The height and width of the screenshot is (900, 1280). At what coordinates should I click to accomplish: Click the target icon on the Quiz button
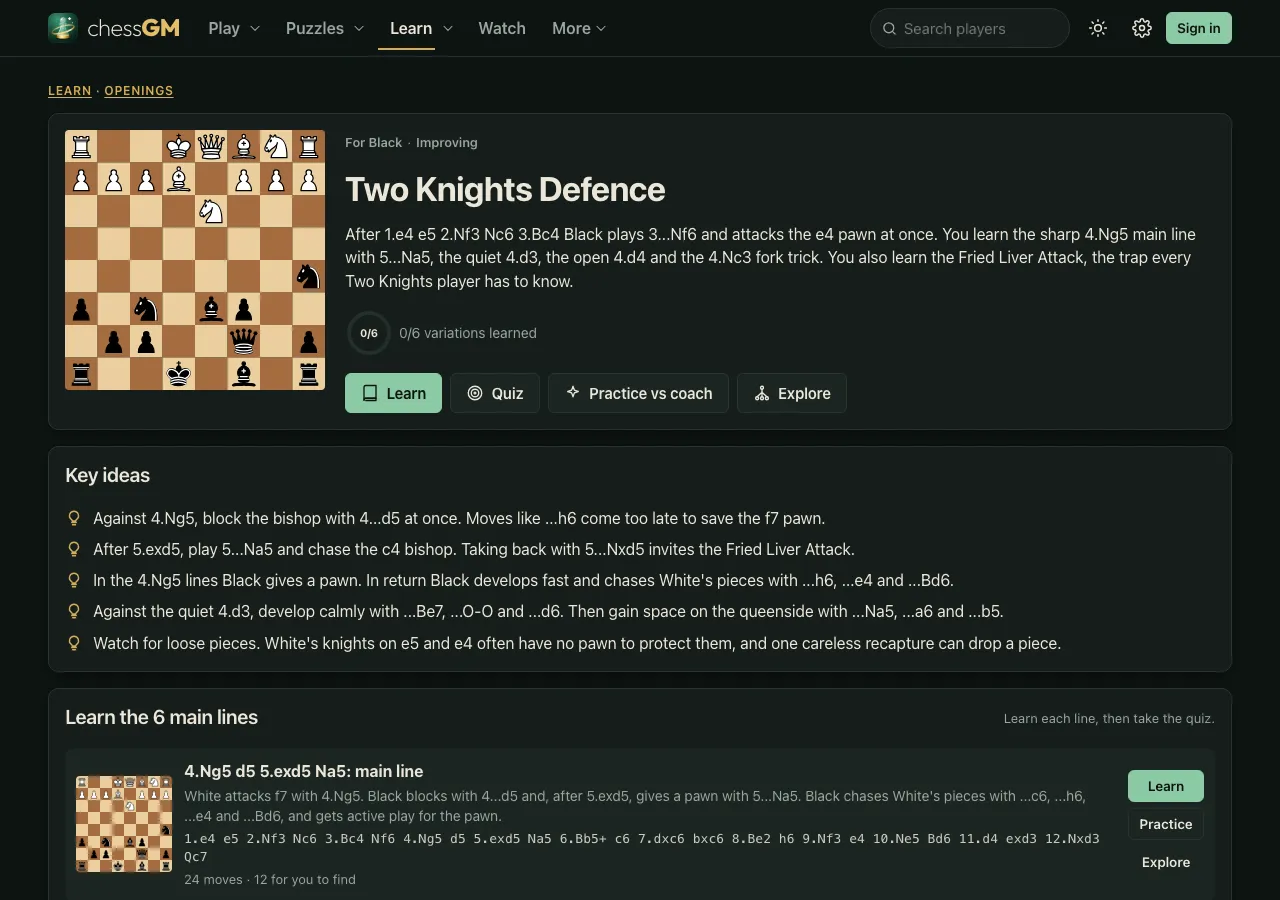click(475, 393)
